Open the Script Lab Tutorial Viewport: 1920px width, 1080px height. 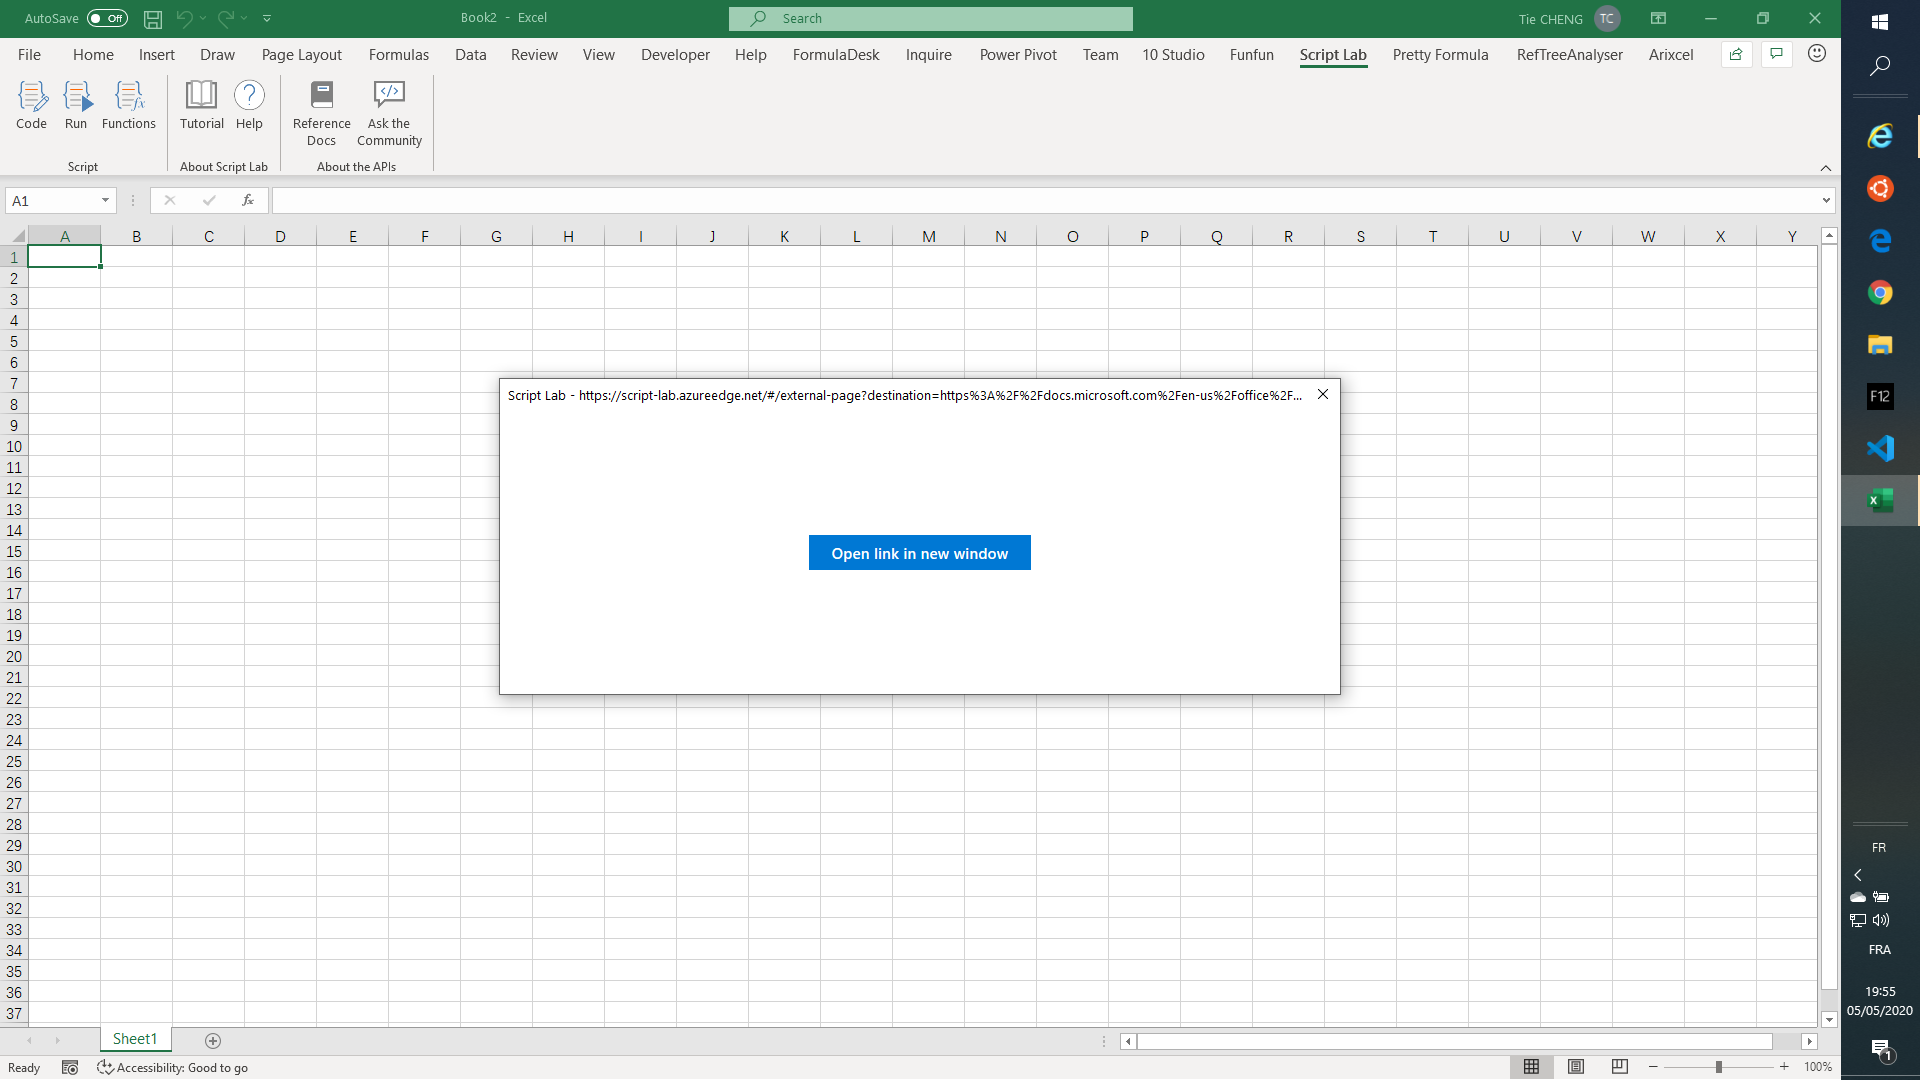[201, 105]
